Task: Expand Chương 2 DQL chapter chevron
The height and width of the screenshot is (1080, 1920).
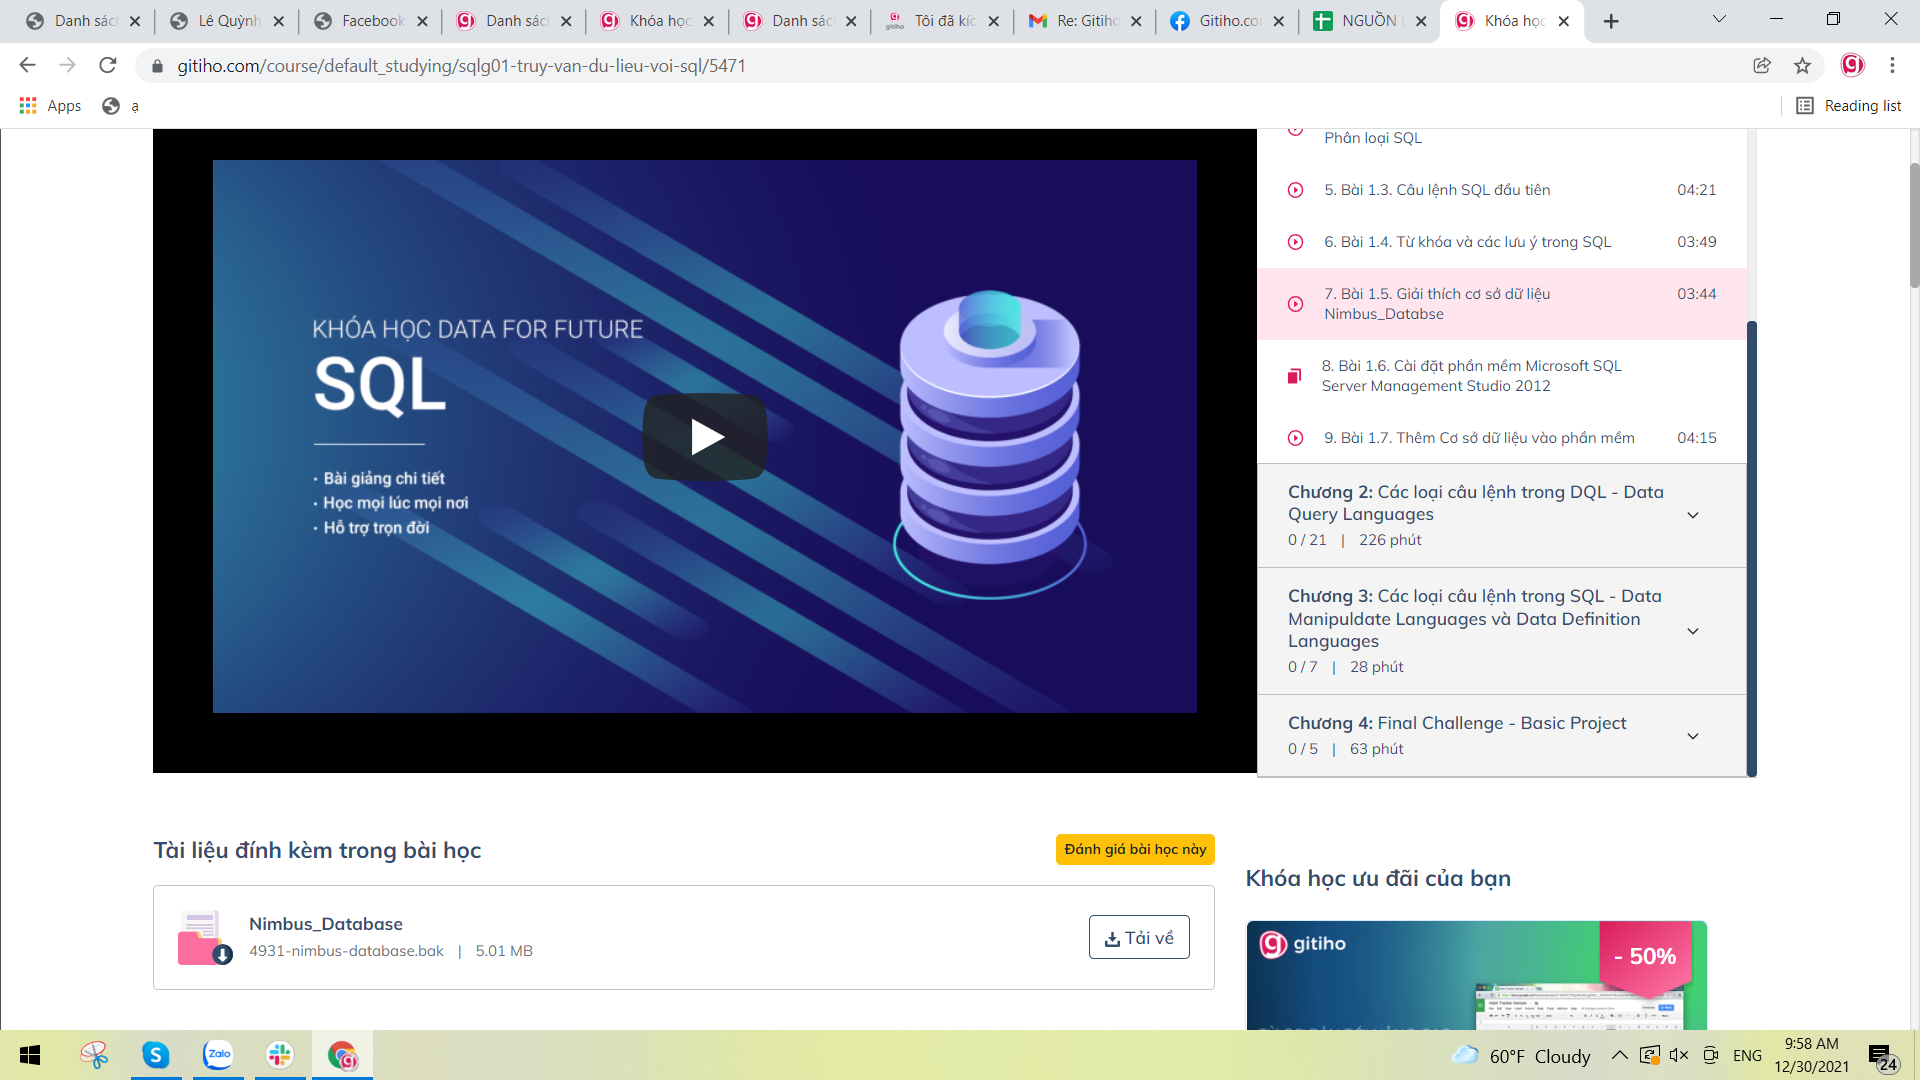Action: pos(1693,515)
